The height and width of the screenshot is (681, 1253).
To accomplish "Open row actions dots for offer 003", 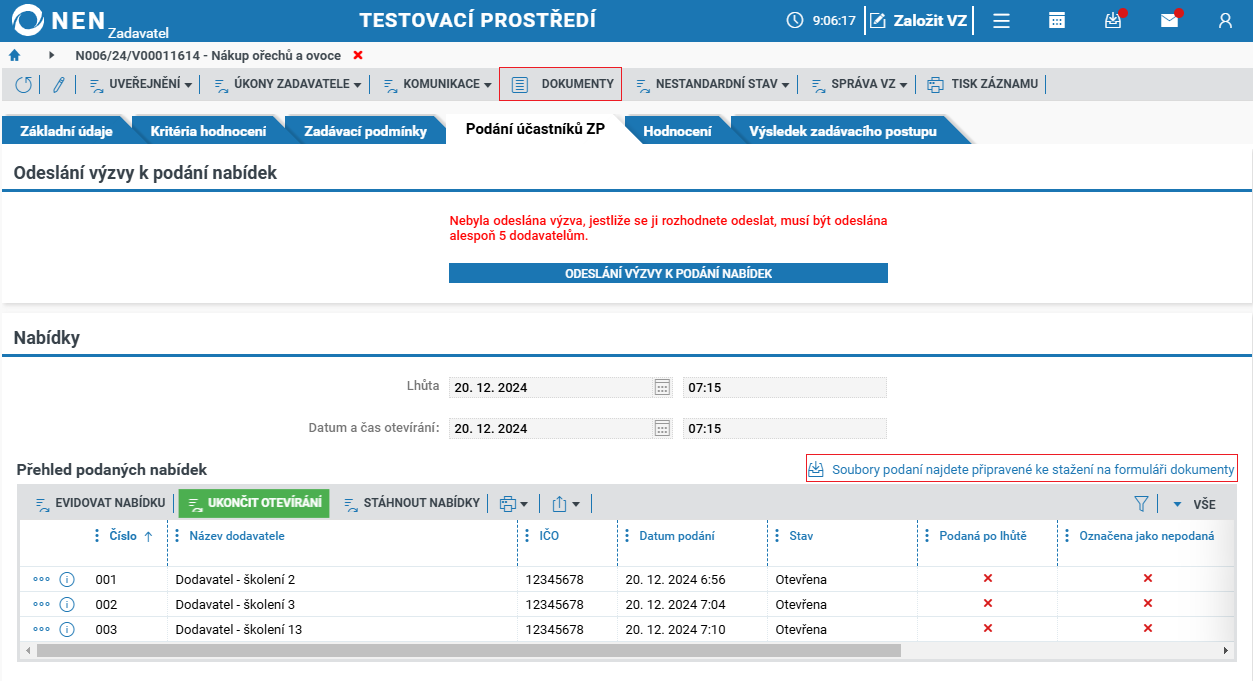I will click(41, 629).
